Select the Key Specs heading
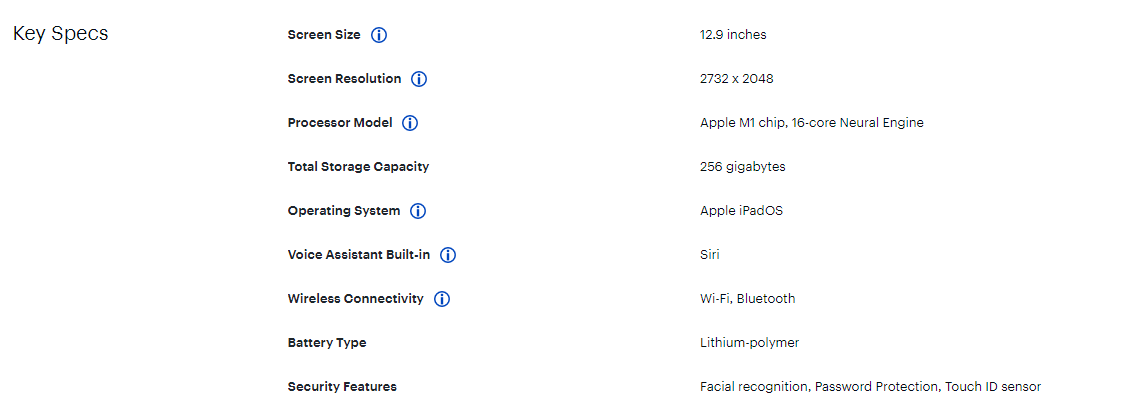The height and width of the screenshot is (419, 1137). pos(61,34)
